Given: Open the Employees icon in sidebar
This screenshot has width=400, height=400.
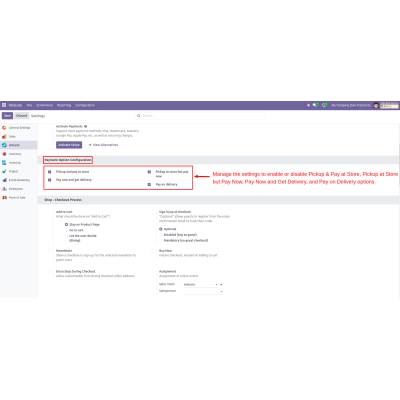Looking at the screenshot, I should pyautogui.click(x=4, y=189).
